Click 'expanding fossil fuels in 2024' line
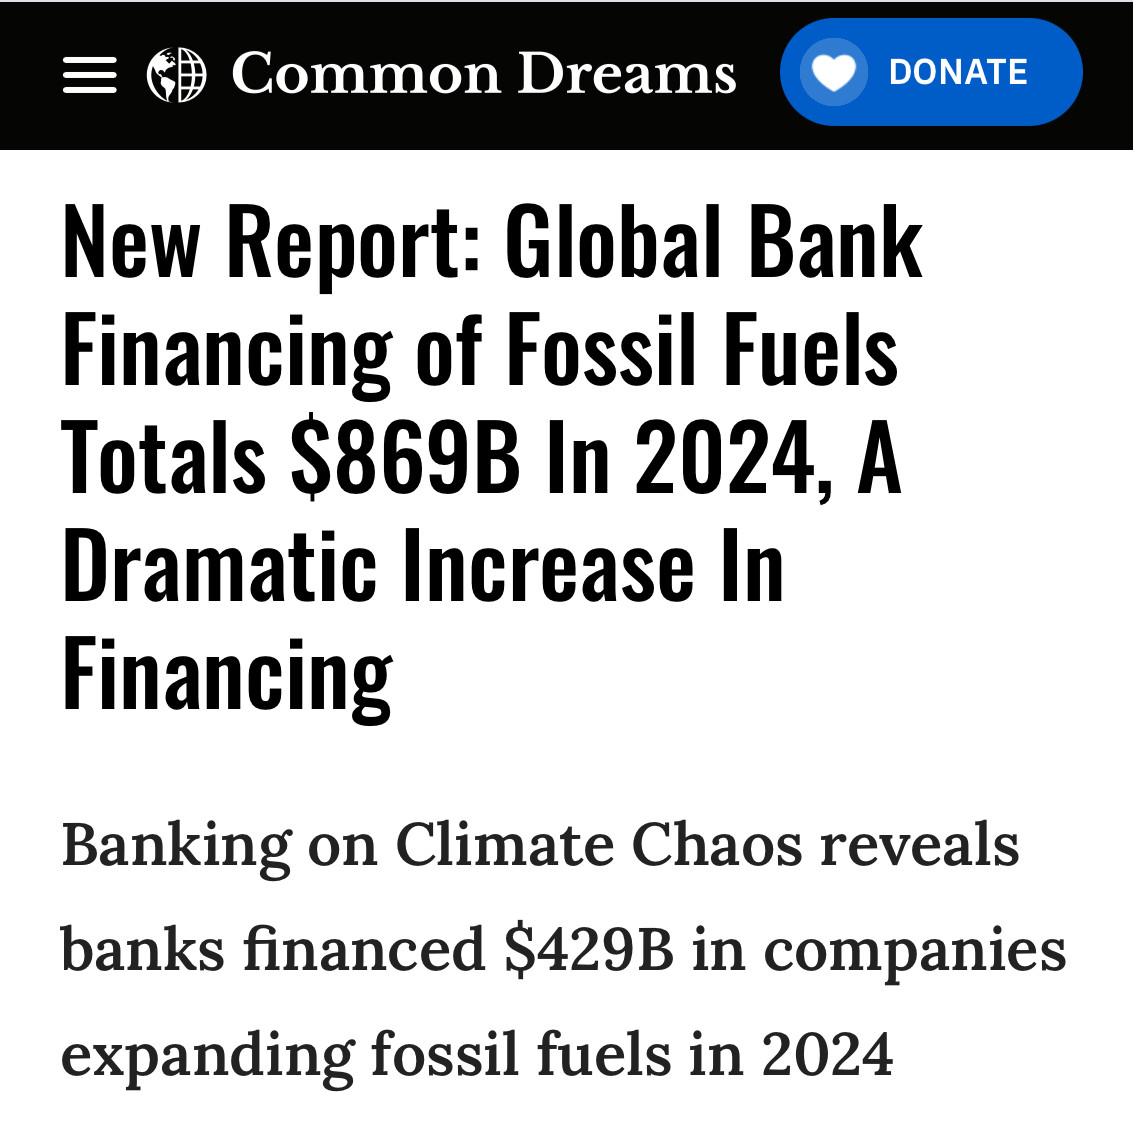Viewport: 1133px width, 1128px height. 477,1056
